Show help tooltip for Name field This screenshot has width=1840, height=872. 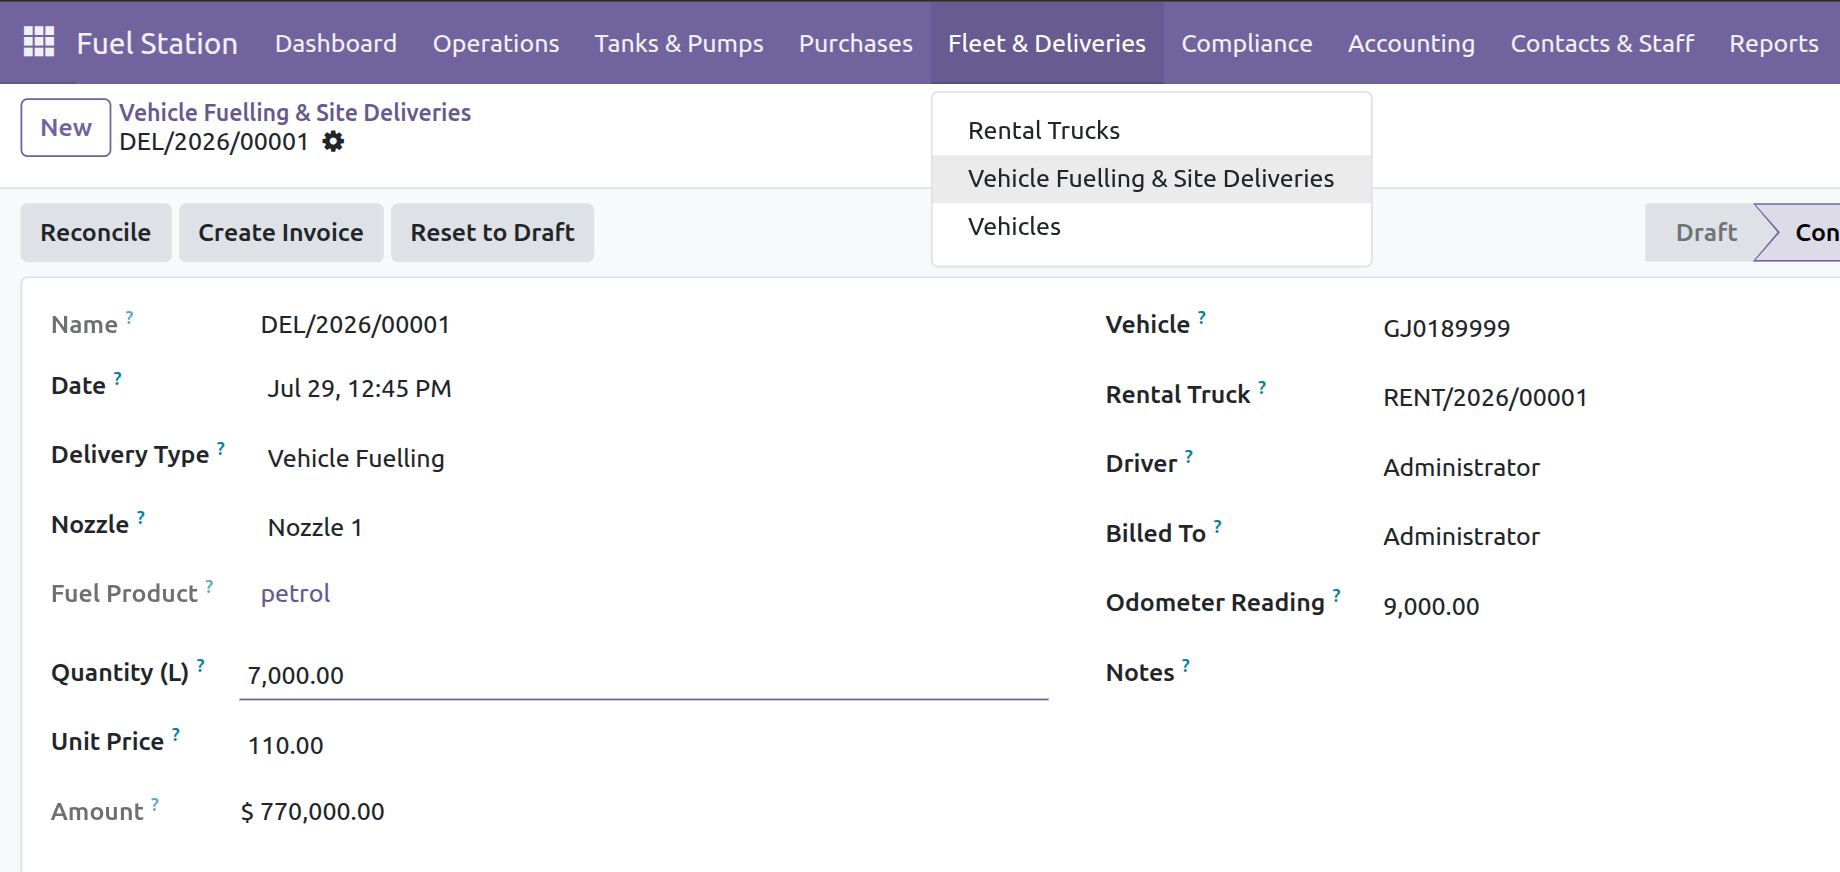tap(129, 317)
